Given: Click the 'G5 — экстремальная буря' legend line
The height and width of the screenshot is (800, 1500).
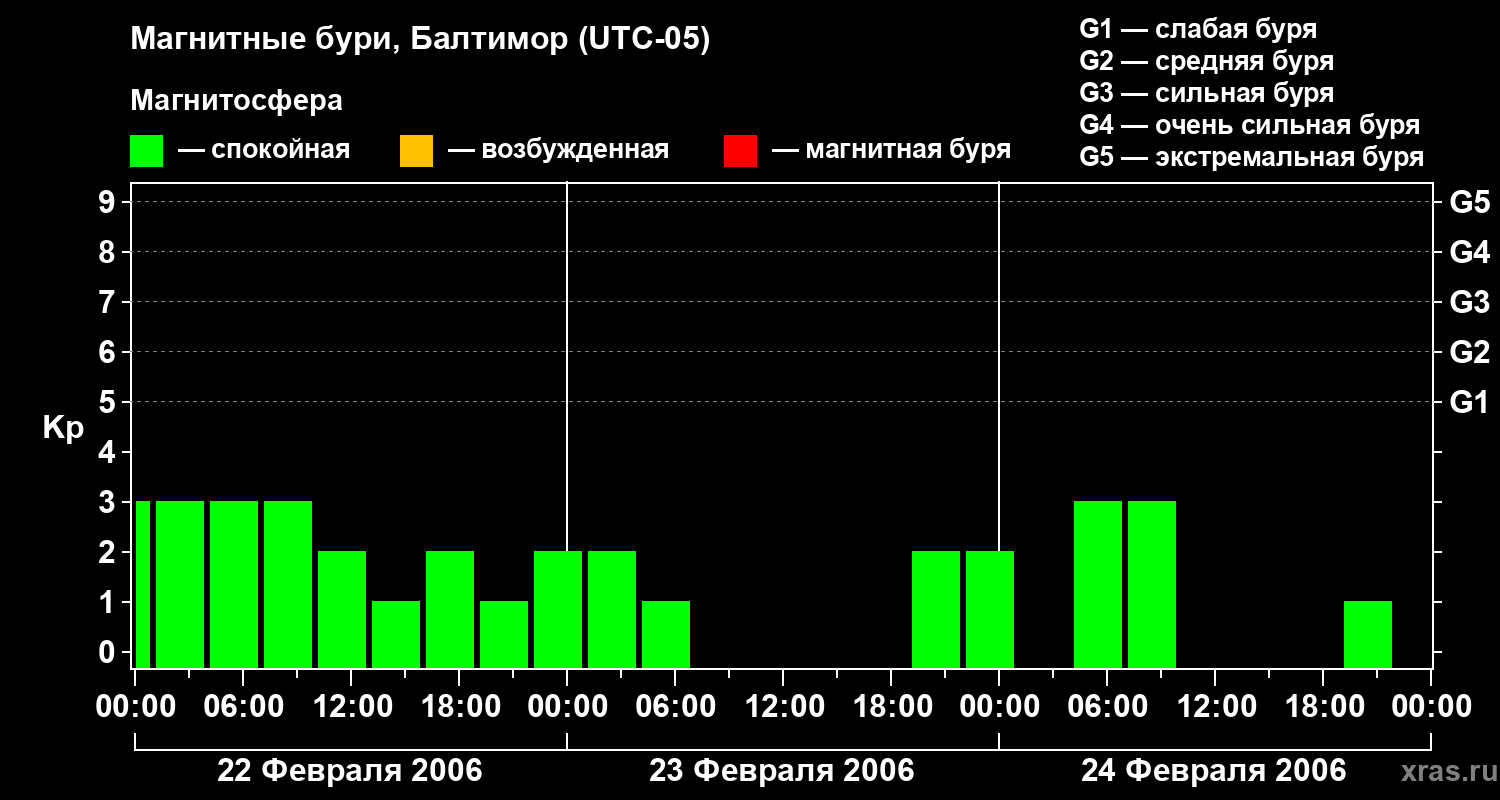Looking at the screenshot, I should (1252, 157).
